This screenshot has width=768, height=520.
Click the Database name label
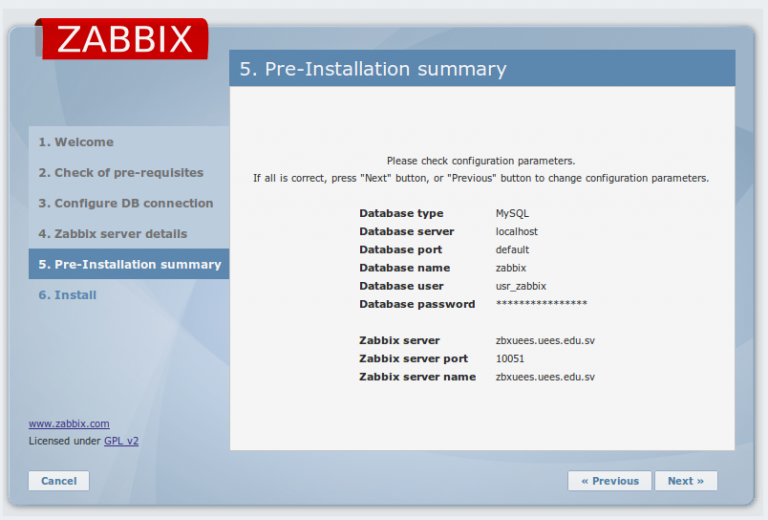point(405,268)
